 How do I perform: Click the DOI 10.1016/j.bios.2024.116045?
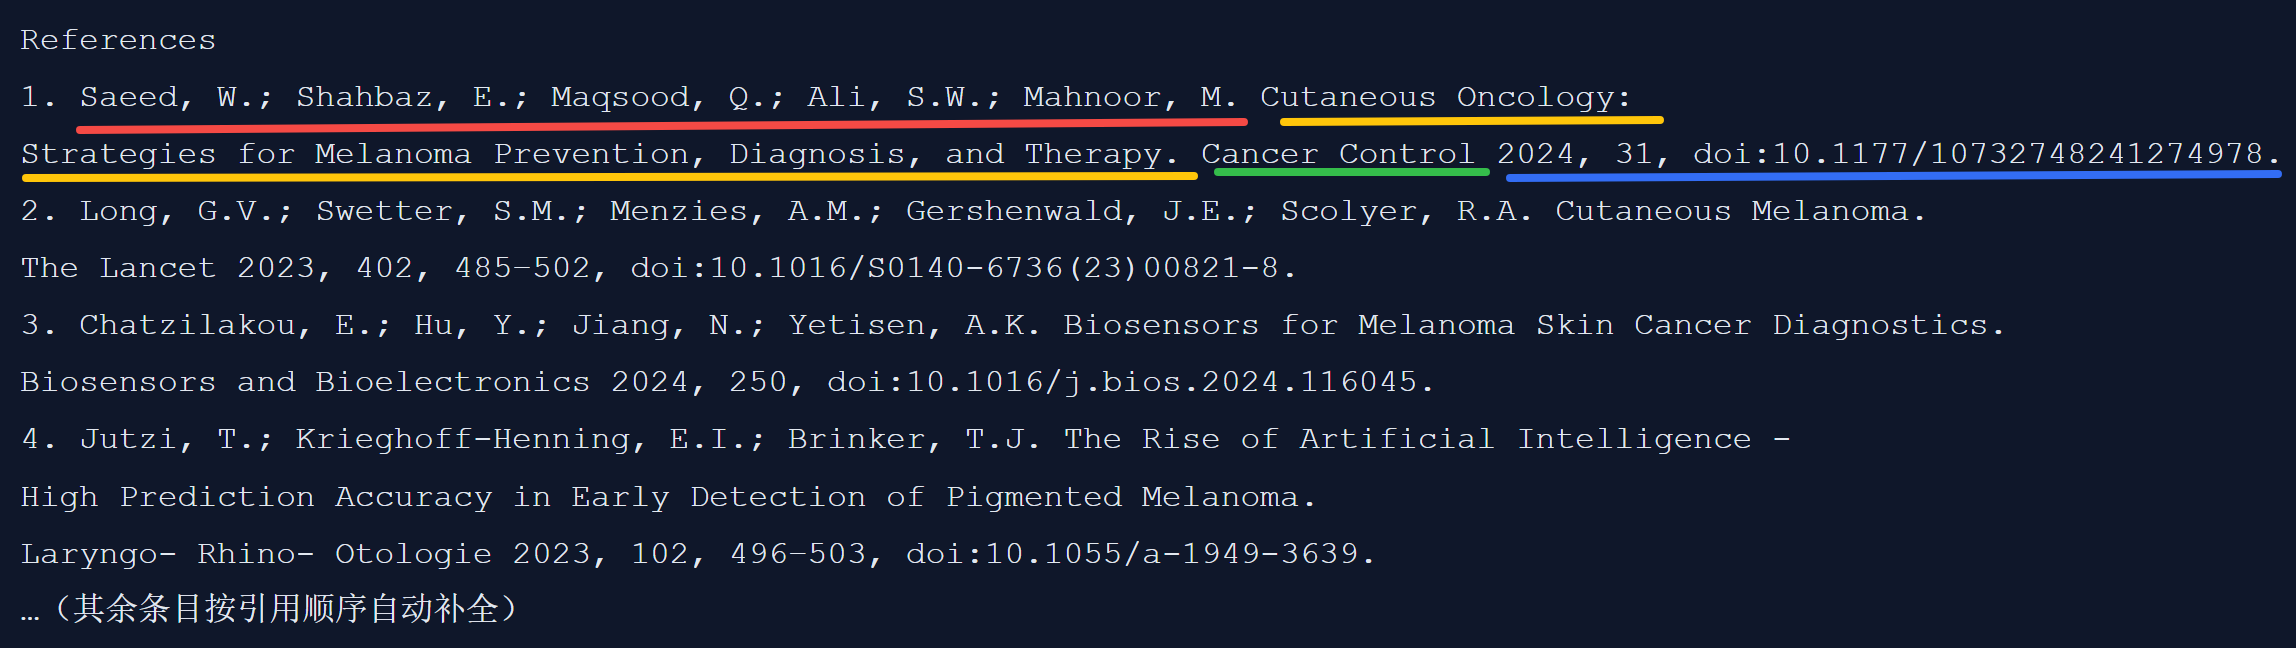coord(1130,382)
